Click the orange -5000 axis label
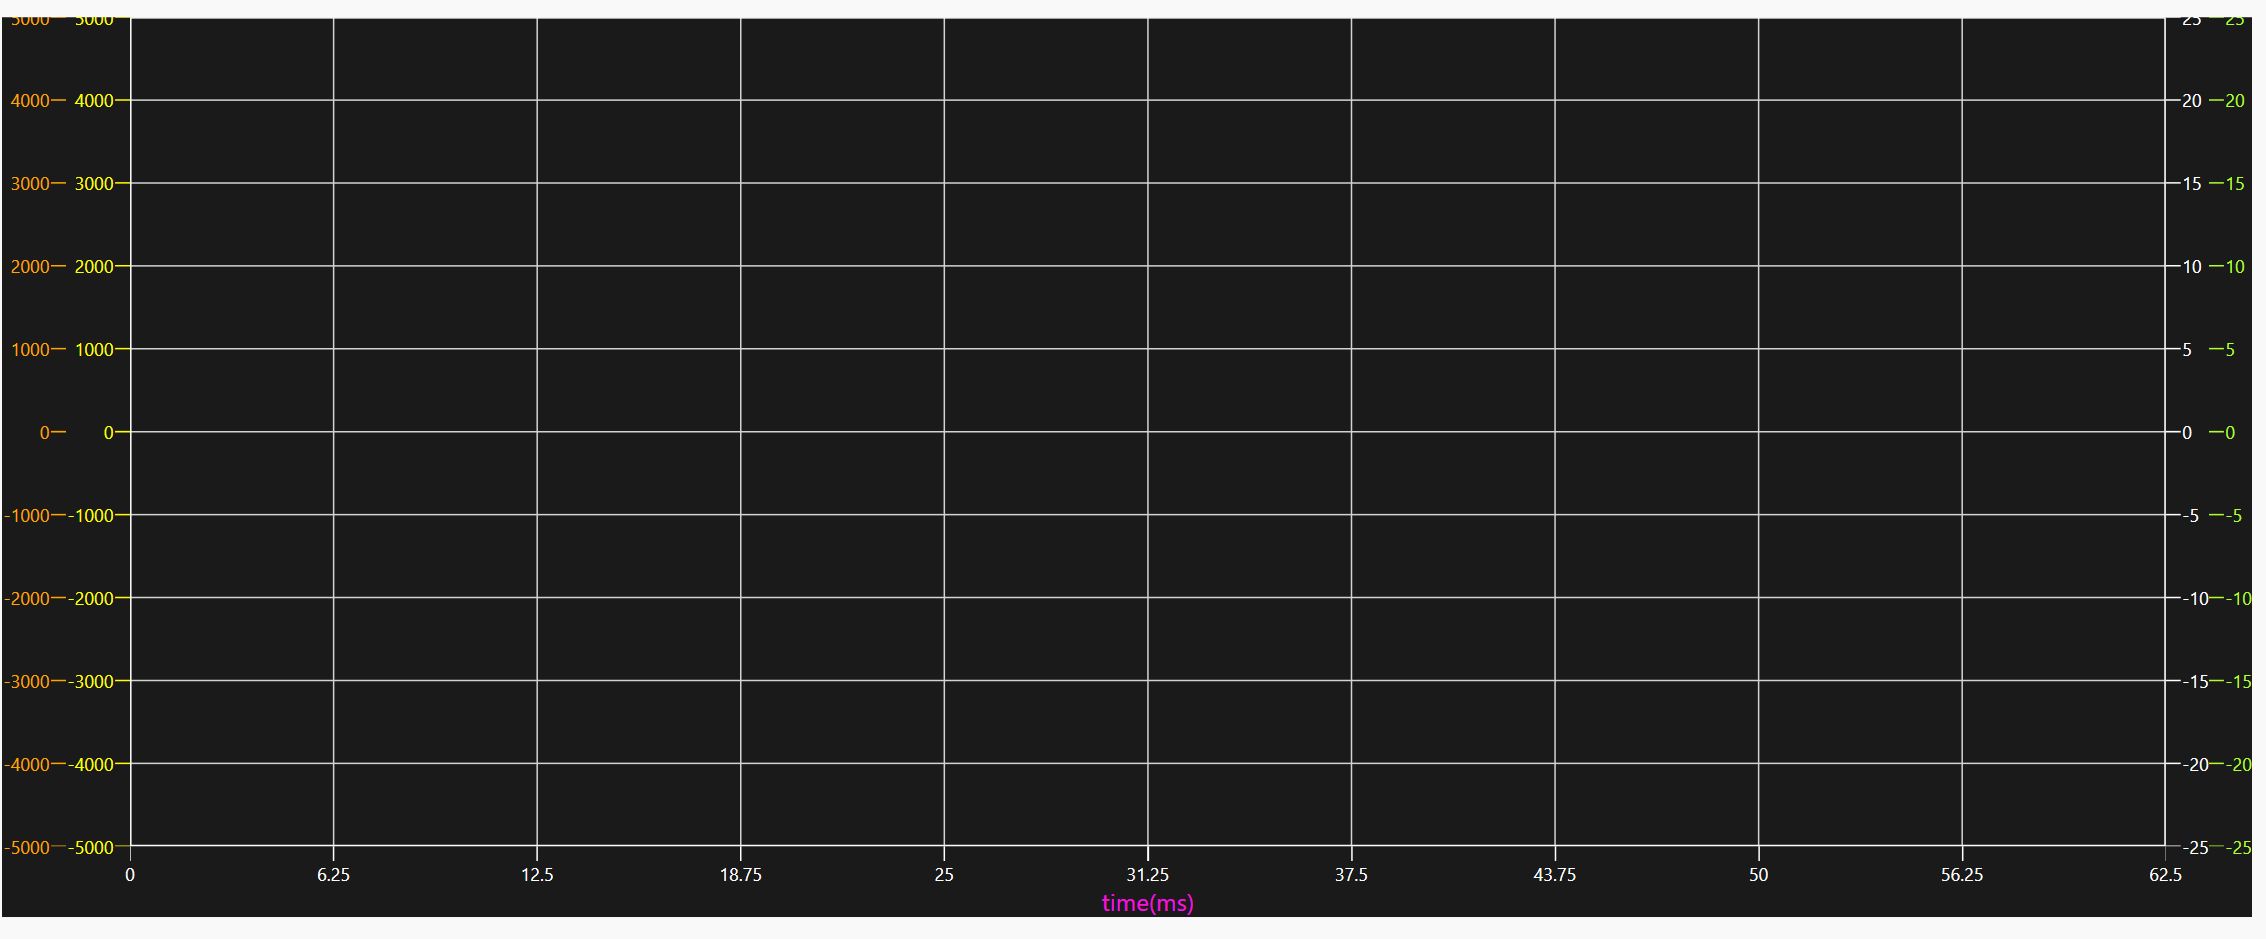The image size is (2266, 939). point(28,848)
